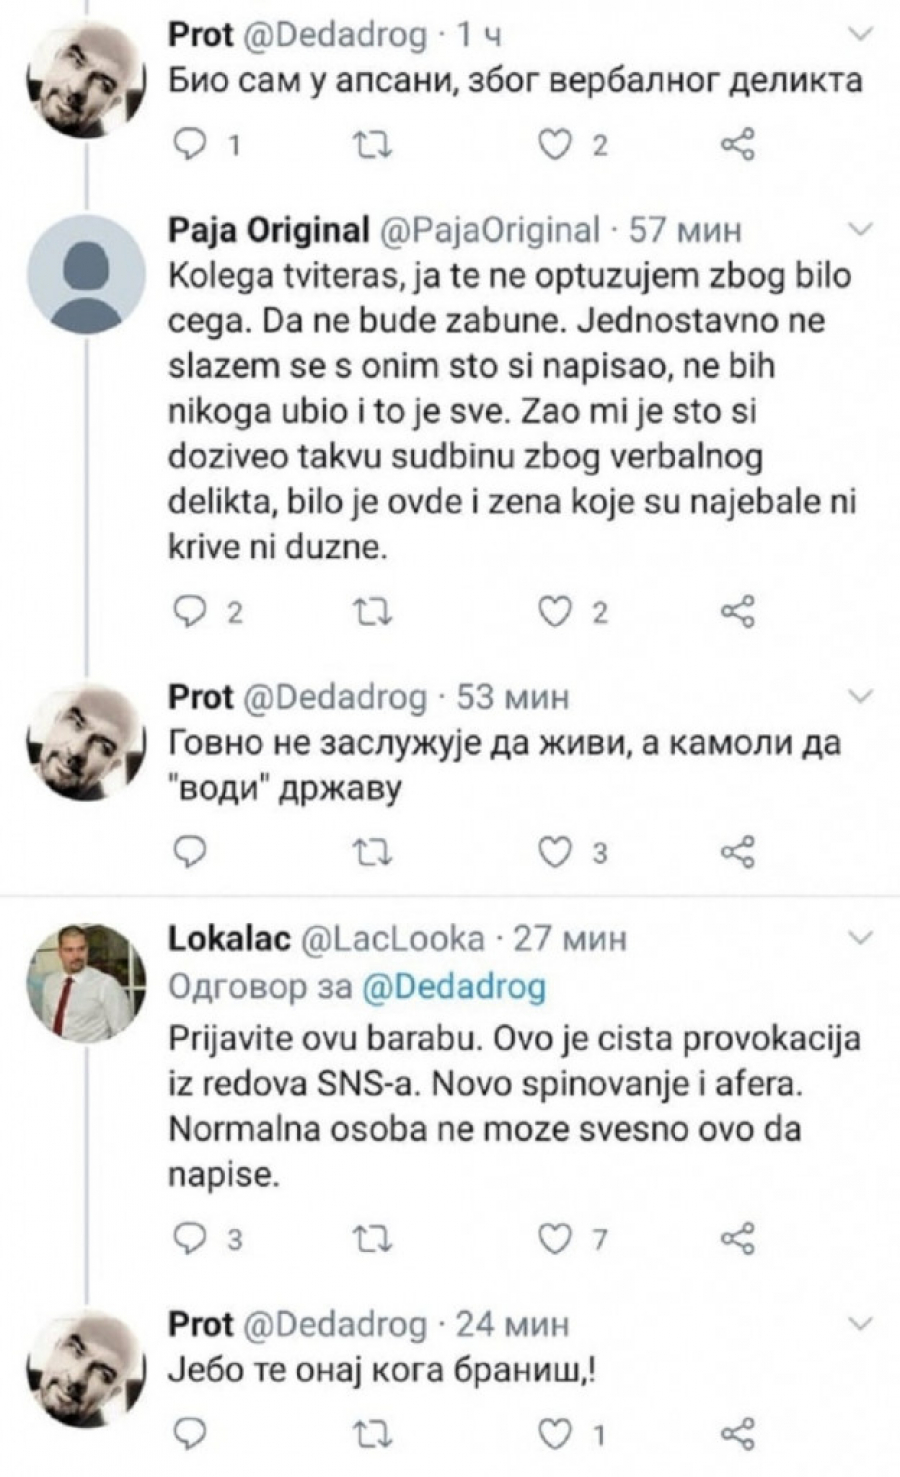Expand menu chevron on Paja Original's tweet
The image size is (900, 1477).
859,231
